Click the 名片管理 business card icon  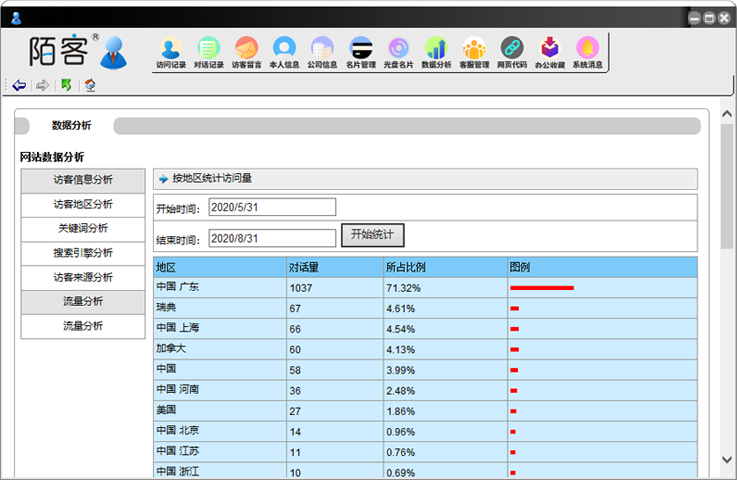[x=360, y=52]
